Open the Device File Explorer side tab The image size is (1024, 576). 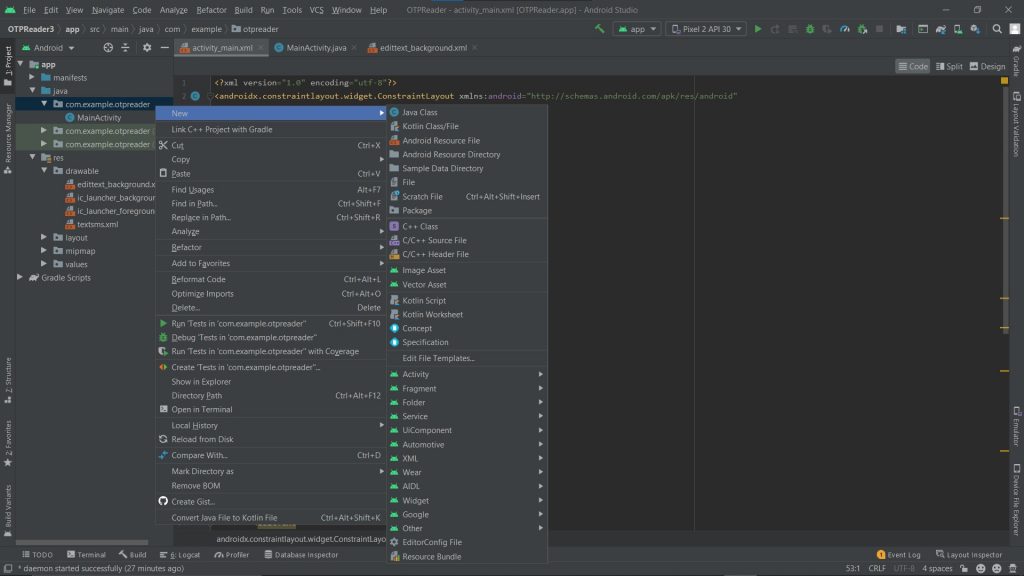1017,500
